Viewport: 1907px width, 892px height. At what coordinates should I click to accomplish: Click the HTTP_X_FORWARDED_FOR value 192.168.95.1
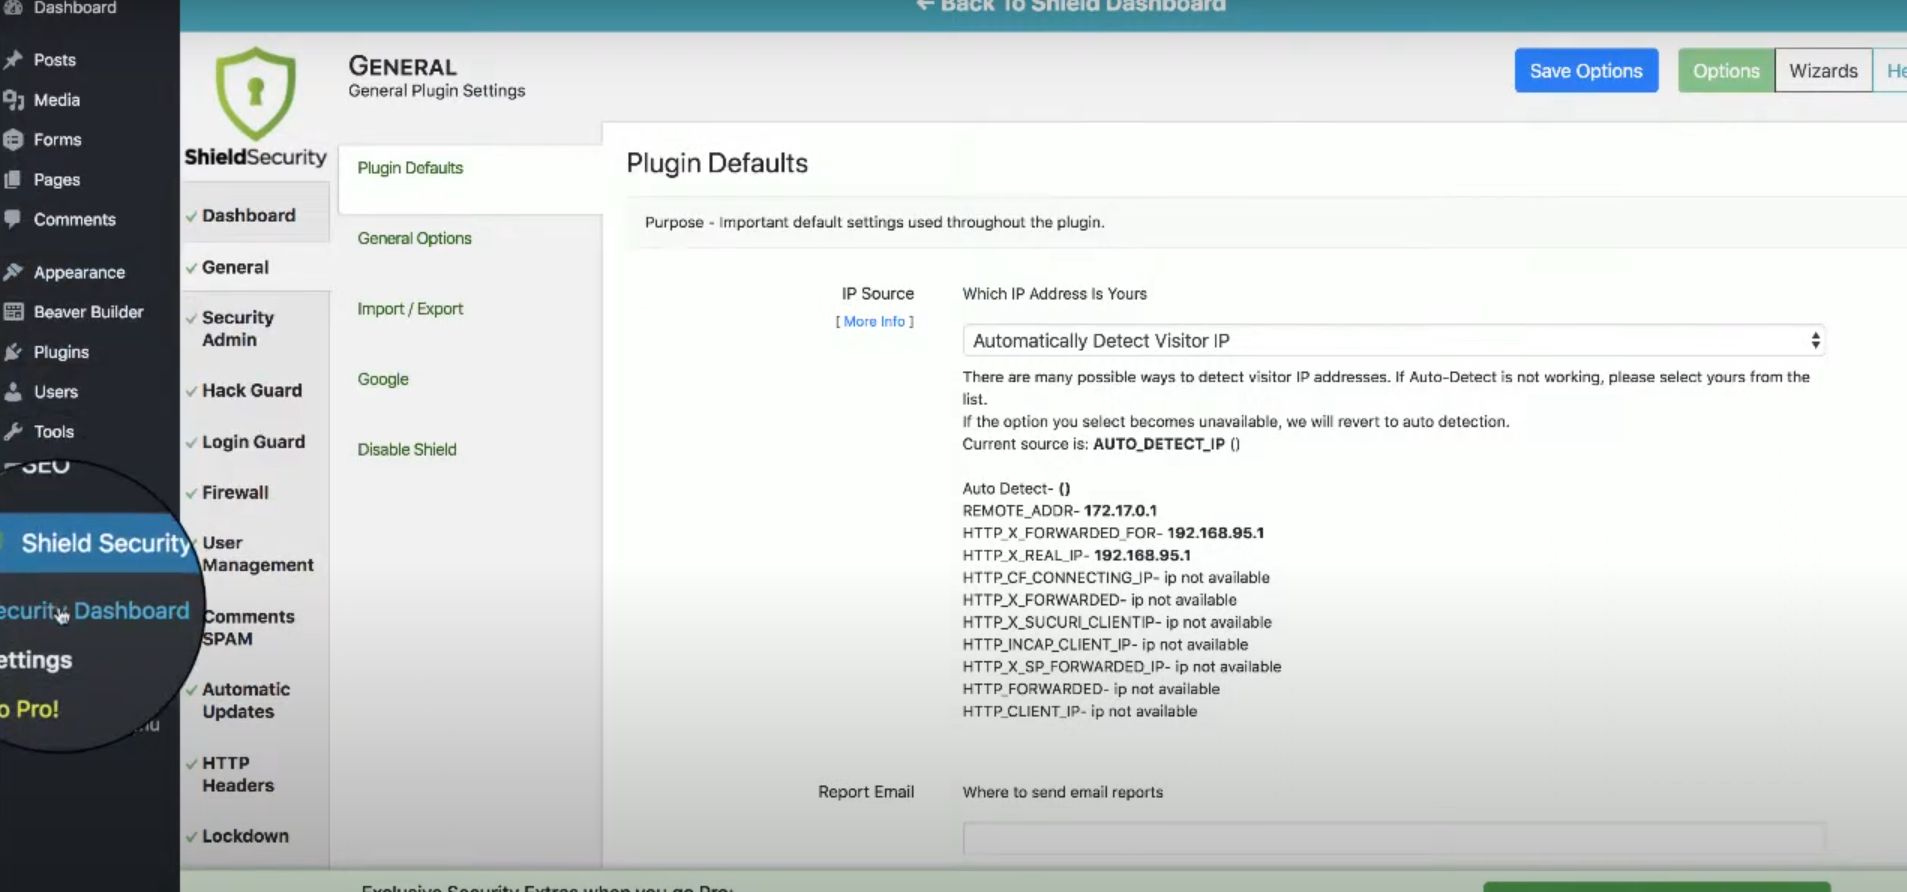[1215, 533]
